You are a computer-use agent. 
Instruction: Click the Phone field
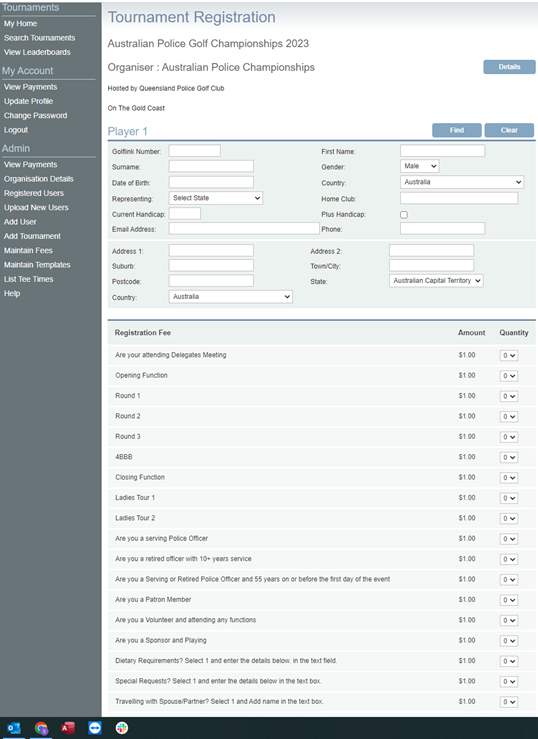(x=442, y=229)
